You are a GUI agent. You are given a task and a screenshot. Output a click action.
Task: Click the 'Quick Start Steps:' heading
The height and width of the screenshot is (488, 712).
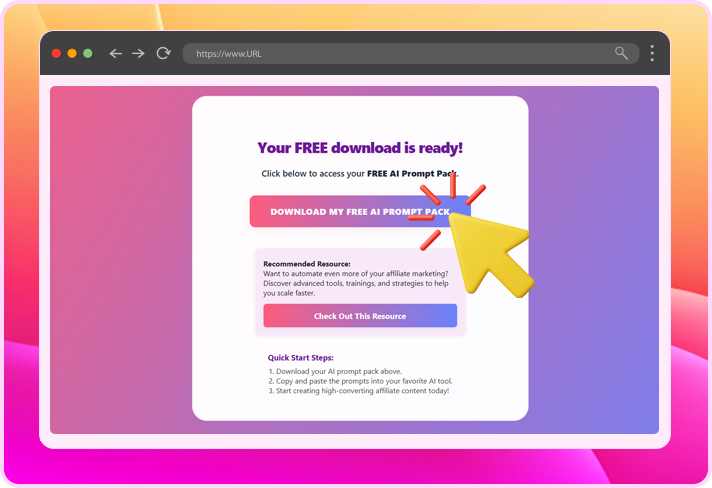(x=301, y=357)
